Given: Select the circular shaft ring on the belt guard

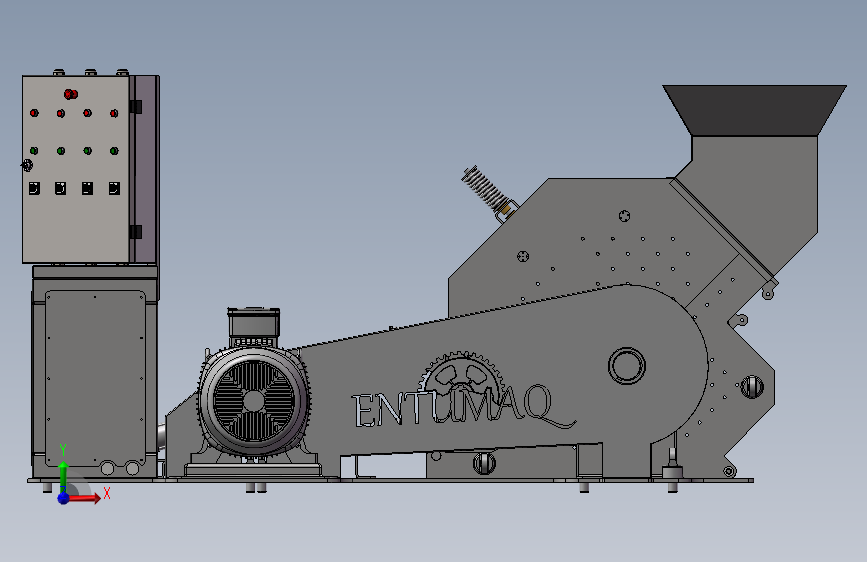Looking at the screenshot, I should [626, 366].
